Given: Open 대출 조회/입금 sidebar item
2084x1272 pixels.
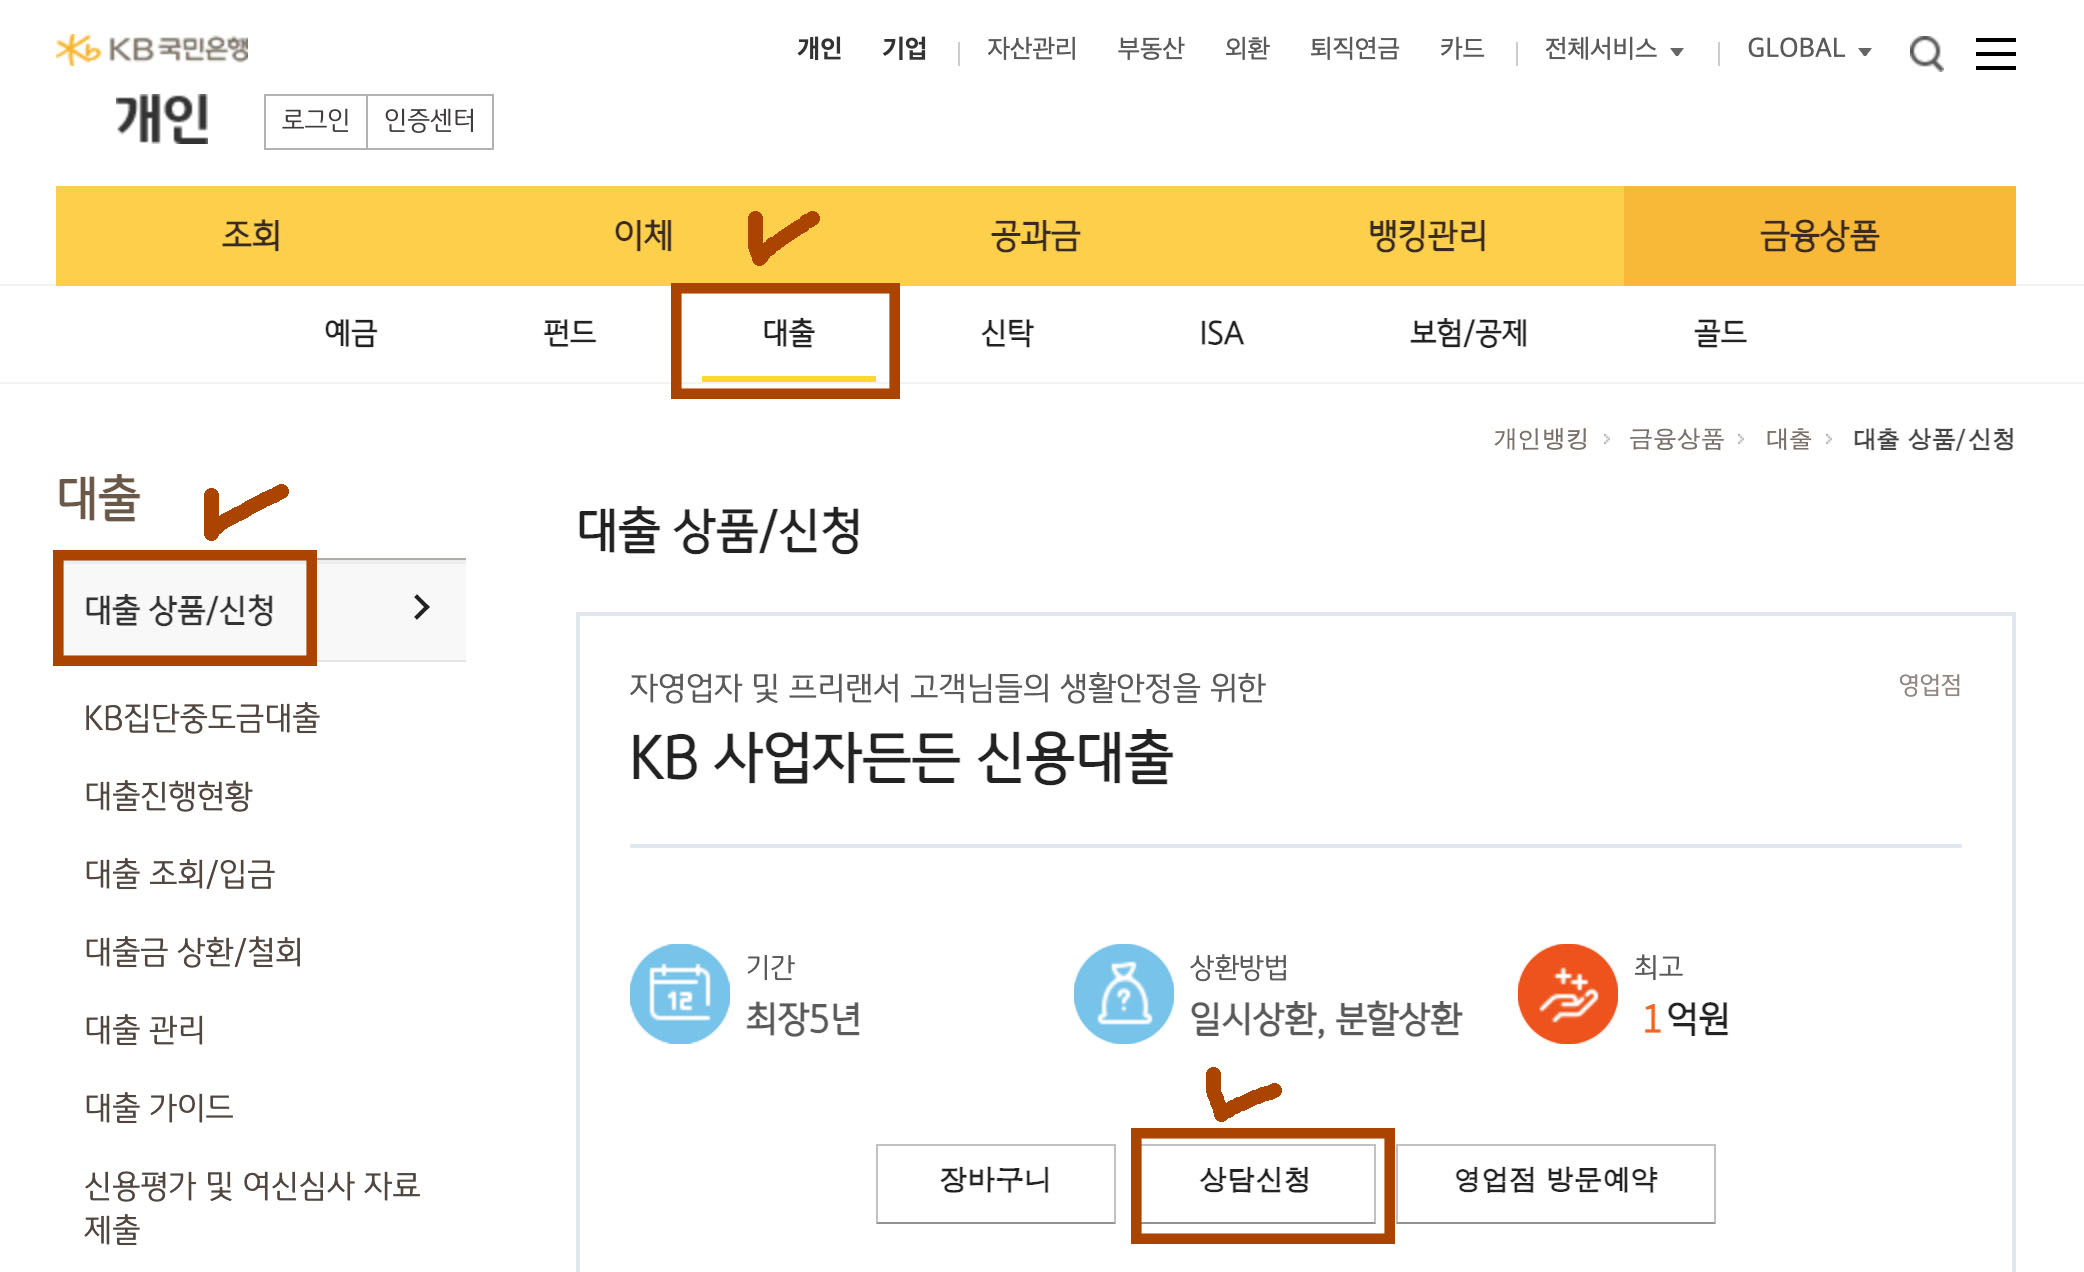Looking at the screenshot, I should coord(180,873).
